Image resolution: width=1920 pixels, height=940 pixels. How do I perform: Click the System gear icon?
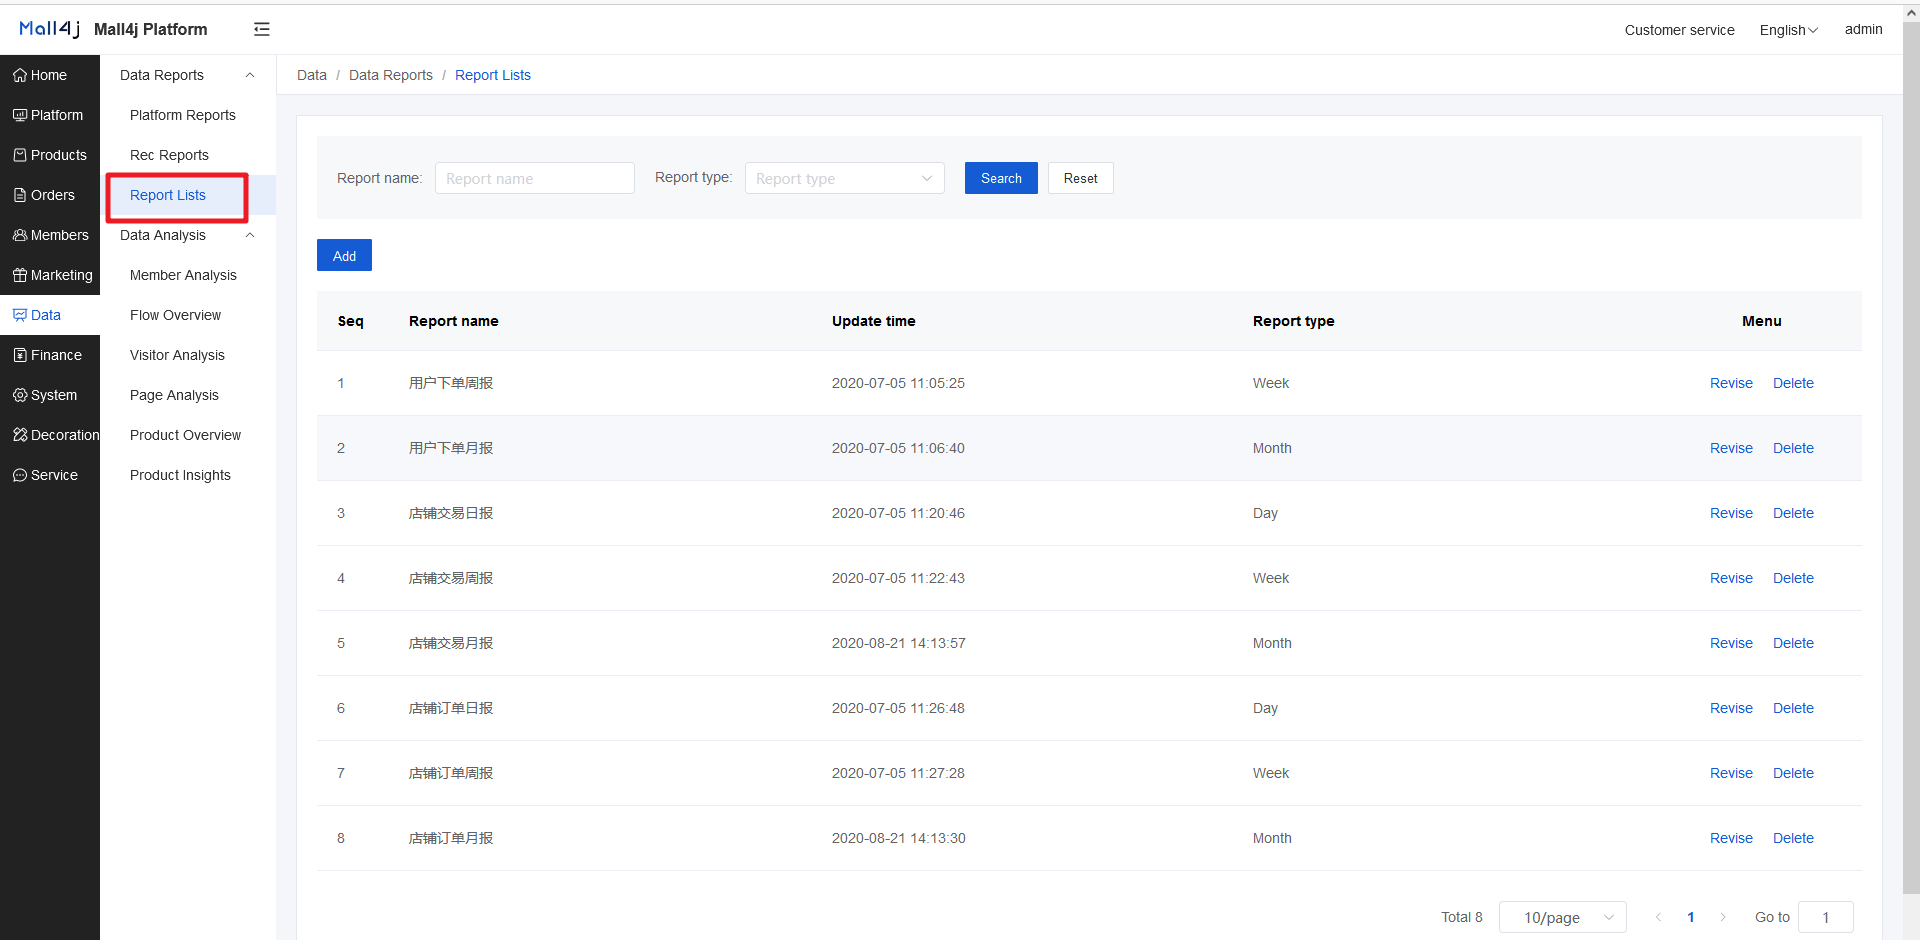coord(20,395)
